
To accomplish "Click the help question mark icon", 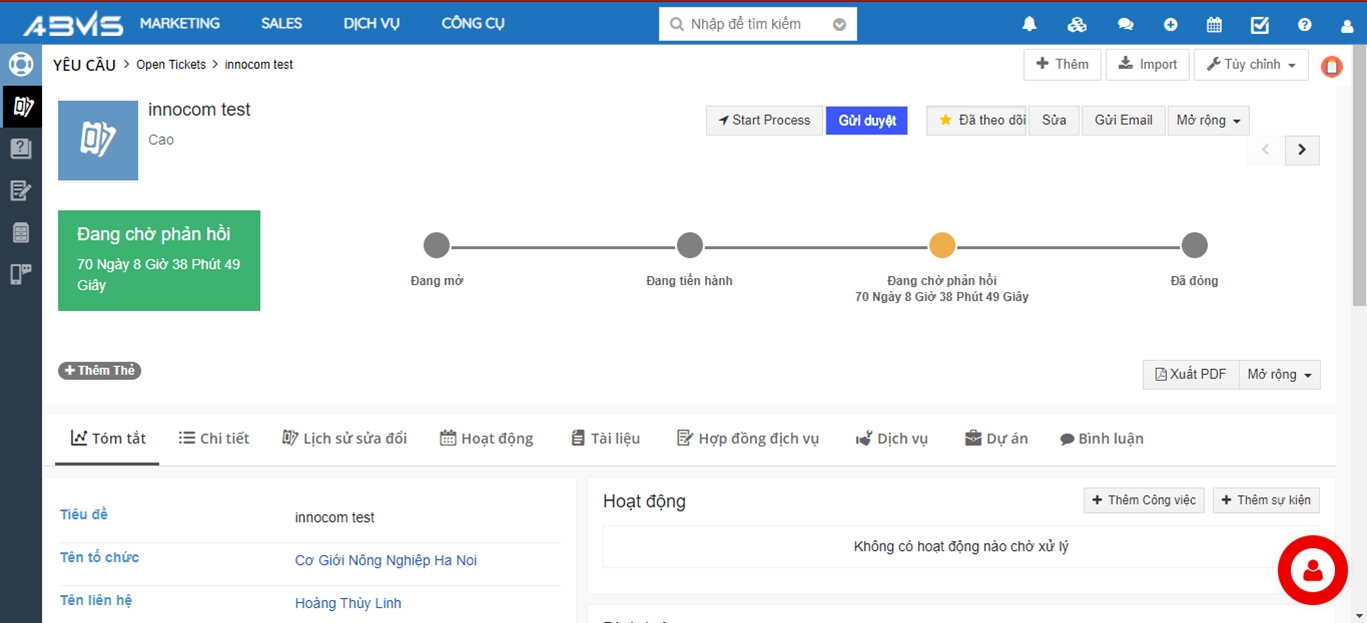I will tap(1304, 25).
